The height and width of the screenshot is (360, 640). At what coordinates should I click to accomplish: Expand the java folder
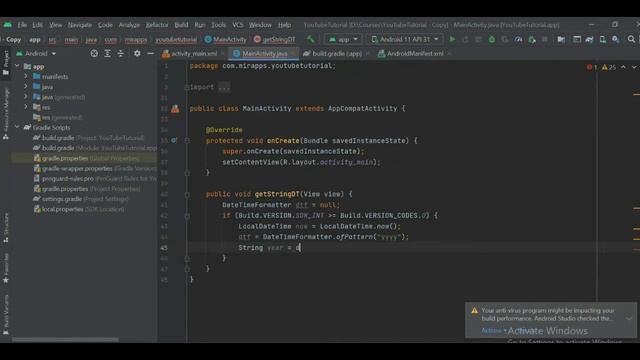point(26,87)
